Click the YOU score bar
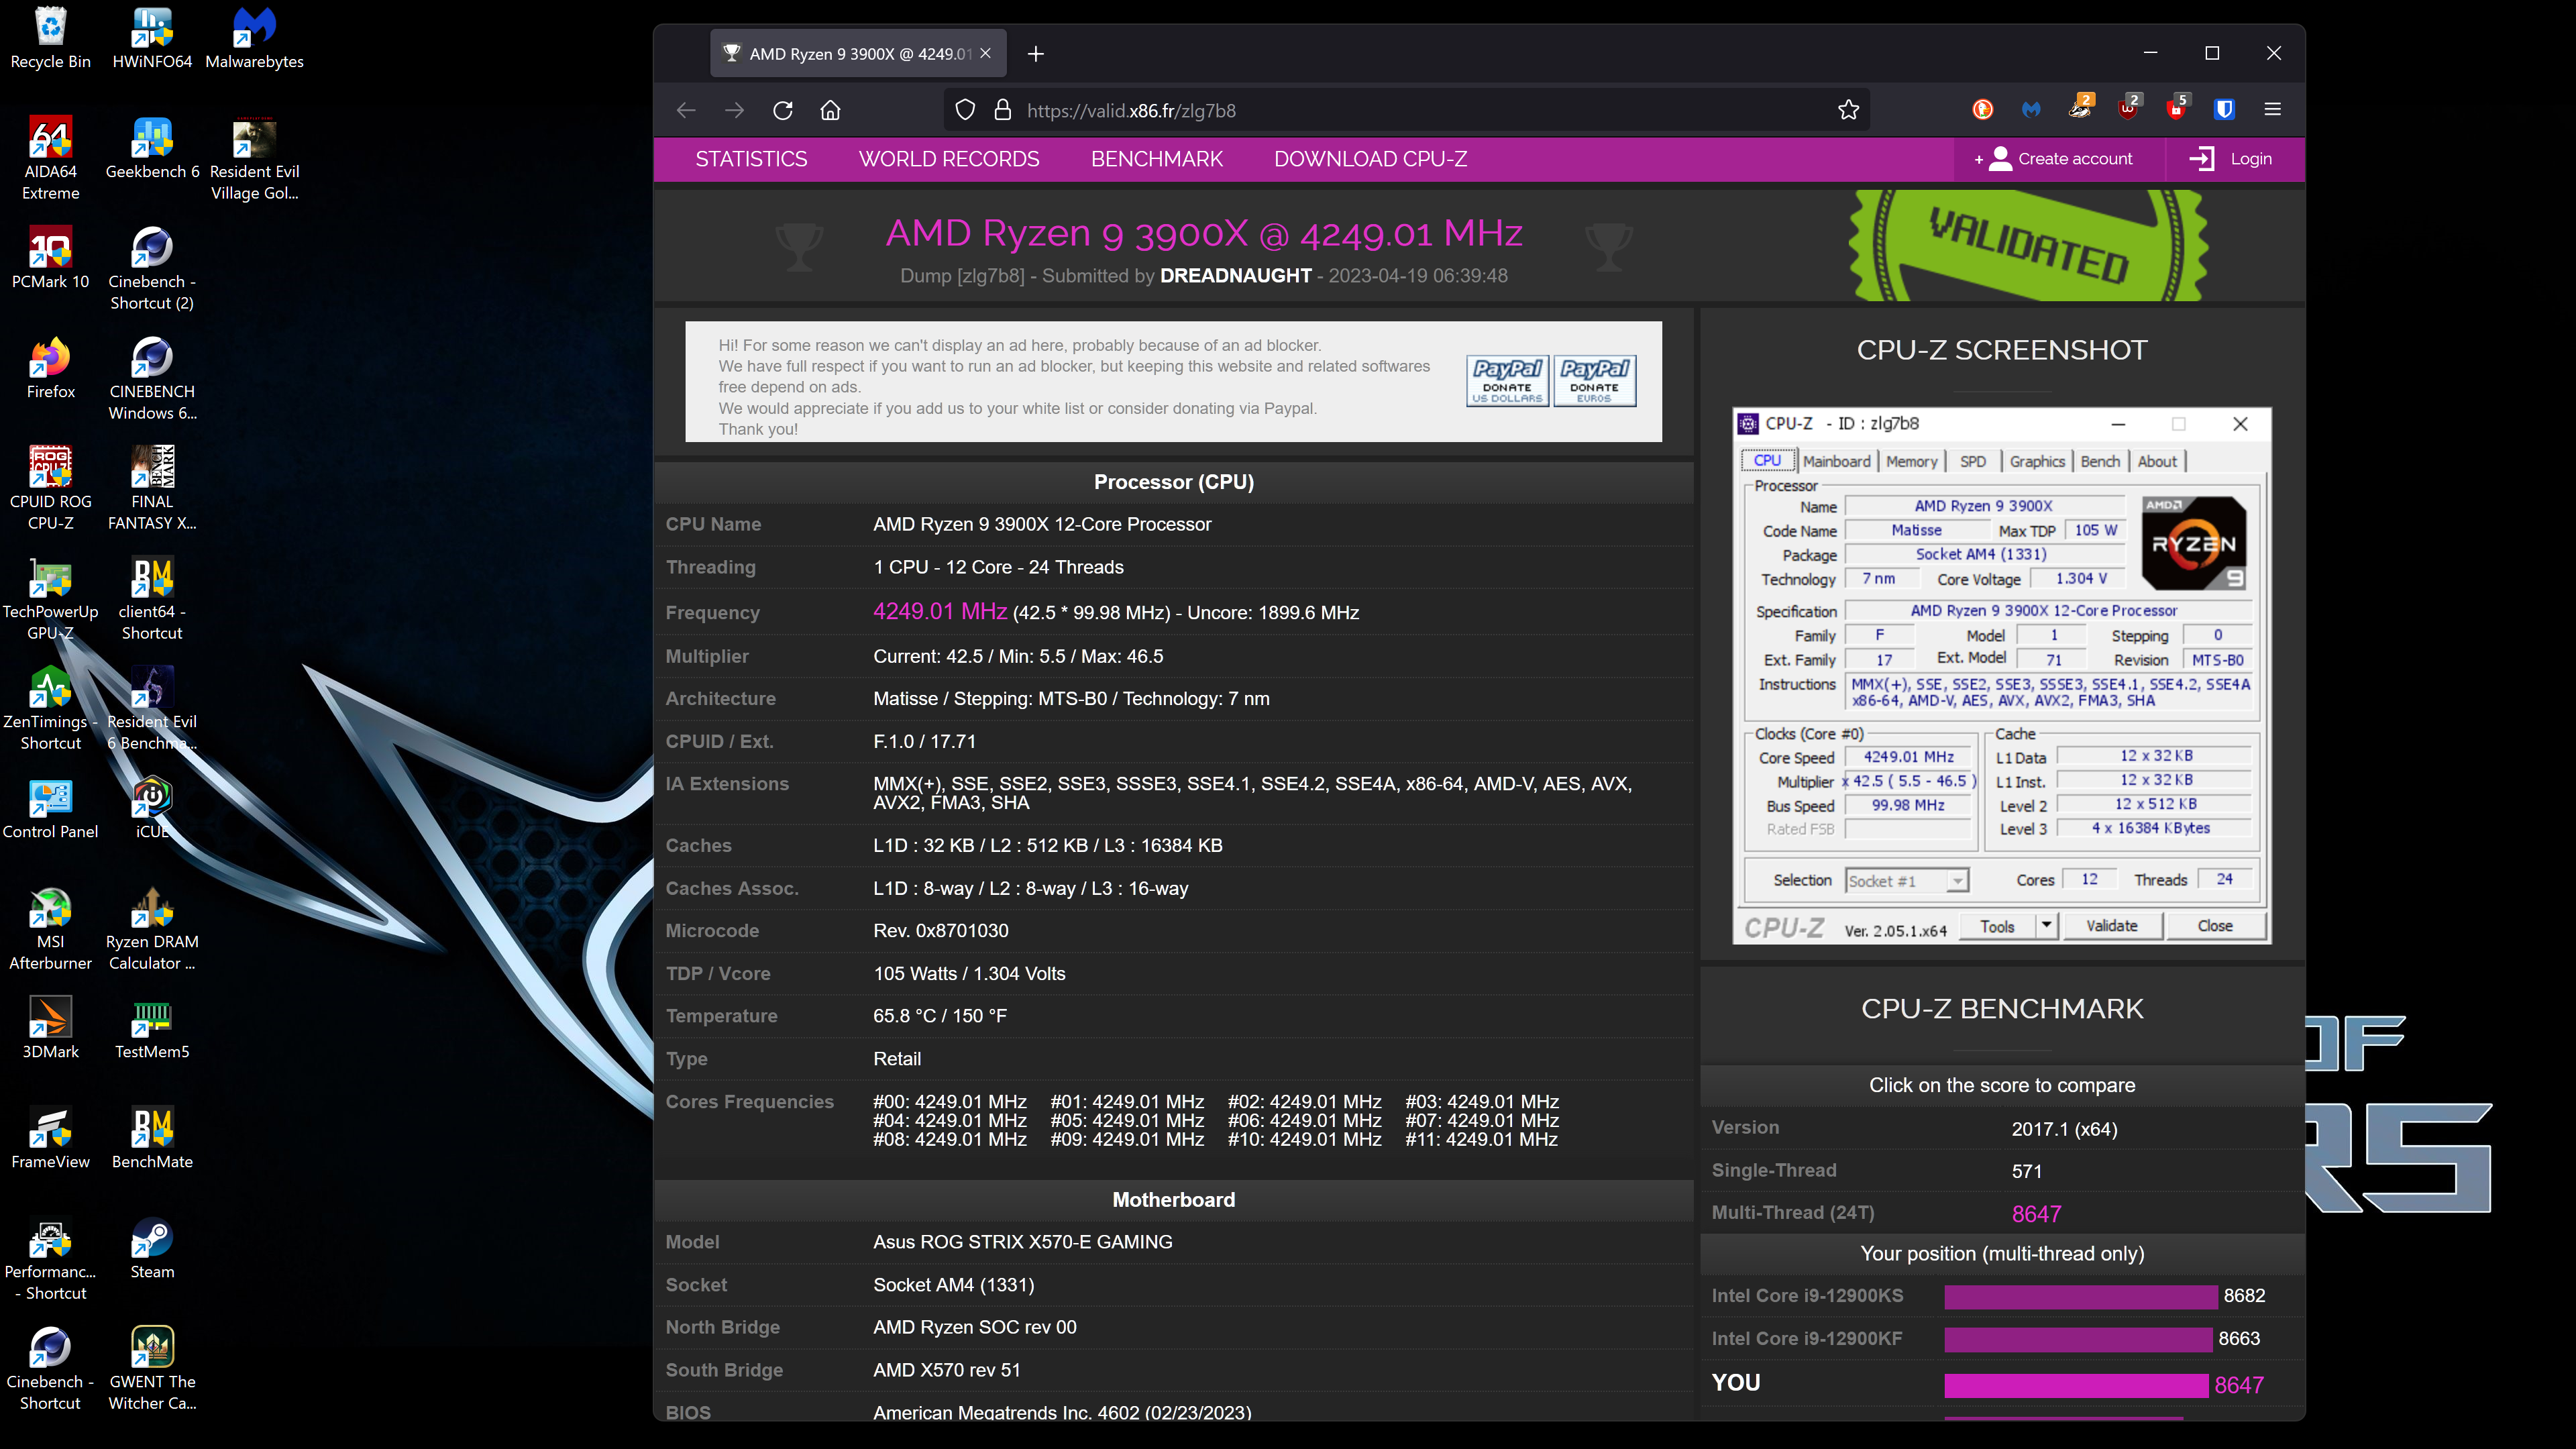The image size is (2576, 1449). 2076,1385
